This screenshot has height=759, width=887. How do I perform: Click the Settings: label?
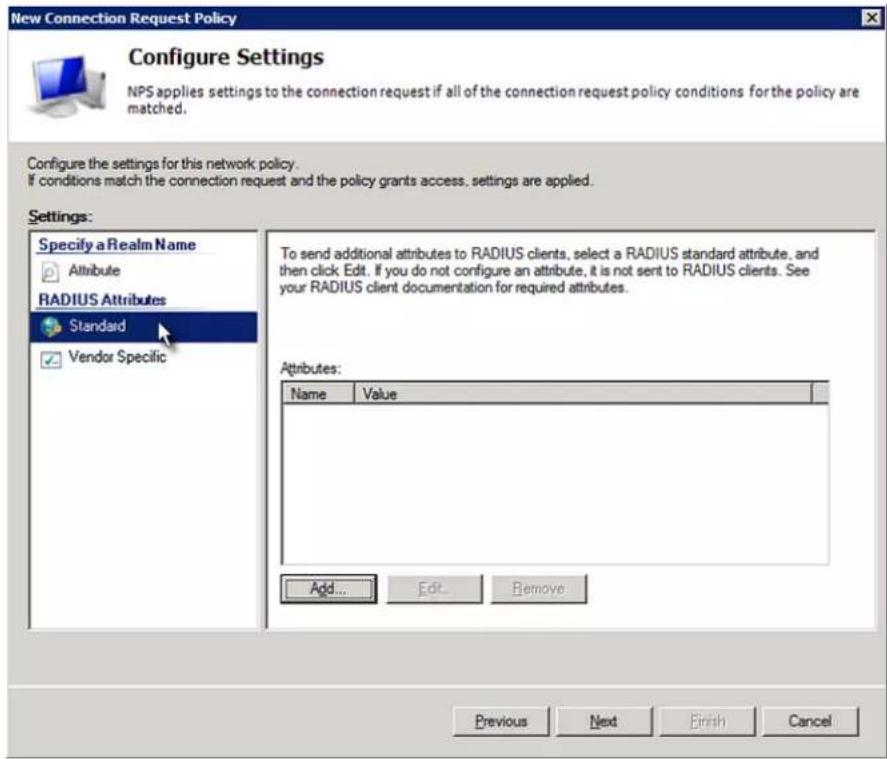60,217
